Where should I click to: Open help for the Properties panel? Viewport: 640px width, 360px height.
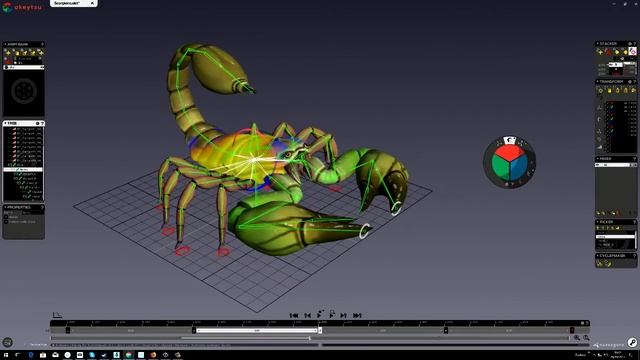(x=42, y=207)
